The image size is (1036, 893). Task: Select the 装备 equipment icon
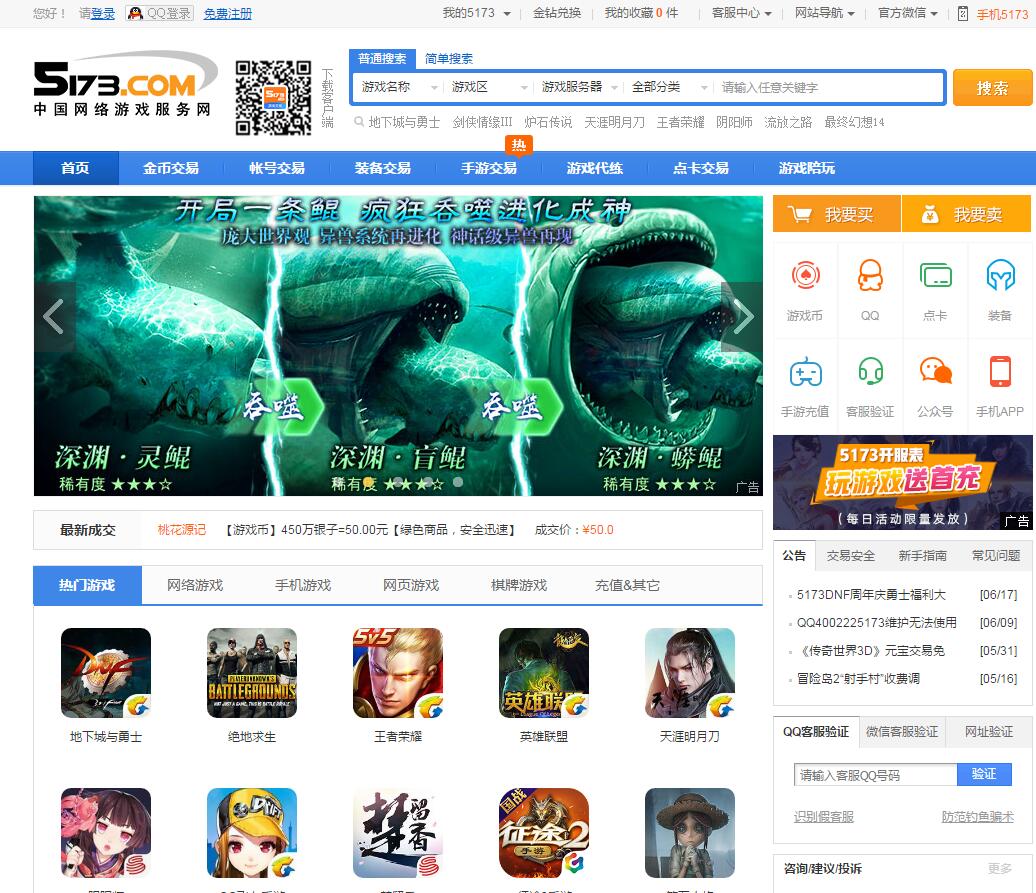[x=1000, y=275]
